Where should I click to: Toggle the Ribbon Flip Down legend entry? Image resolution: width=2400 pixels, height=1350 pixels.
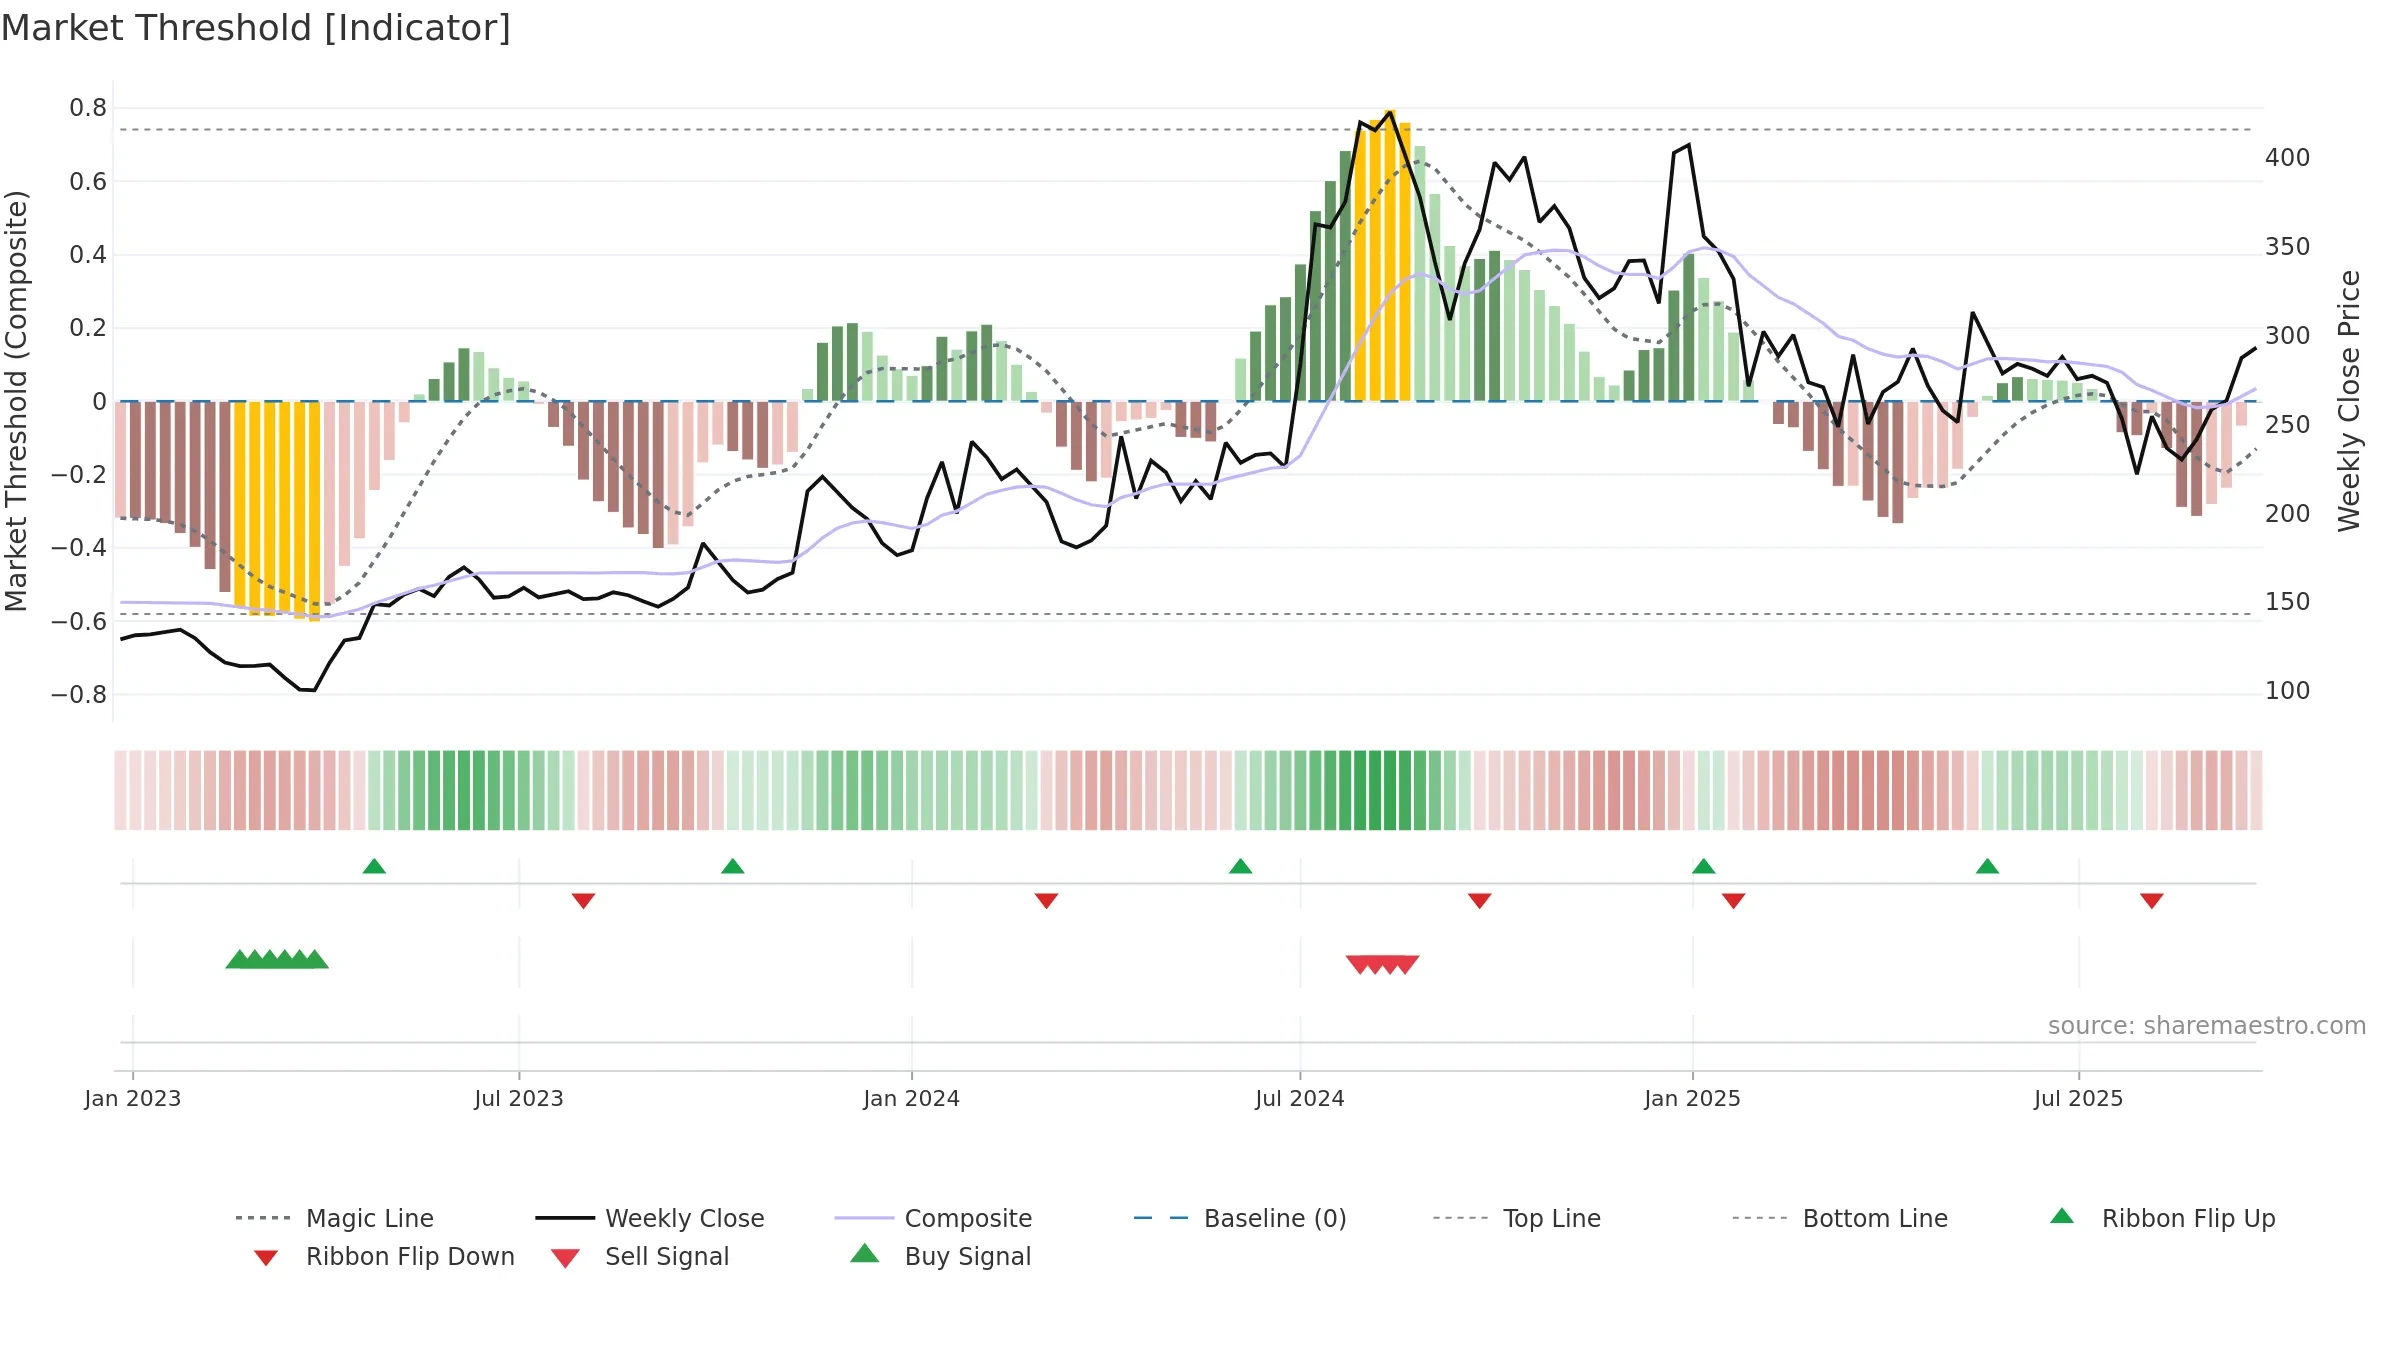pos(383,1256)
